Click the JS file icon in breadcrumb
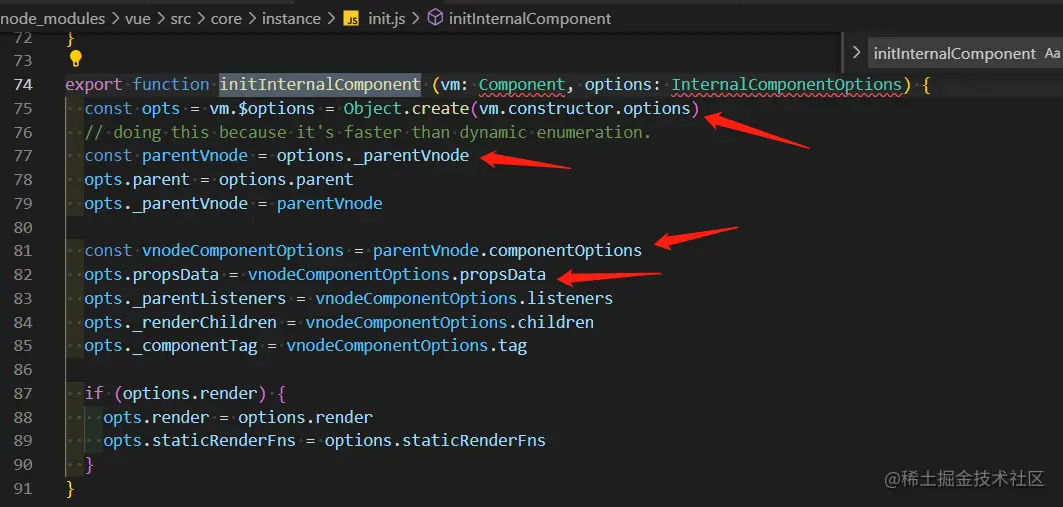The width and height of the screenshot is (1063, 507). tap(352, 19)
